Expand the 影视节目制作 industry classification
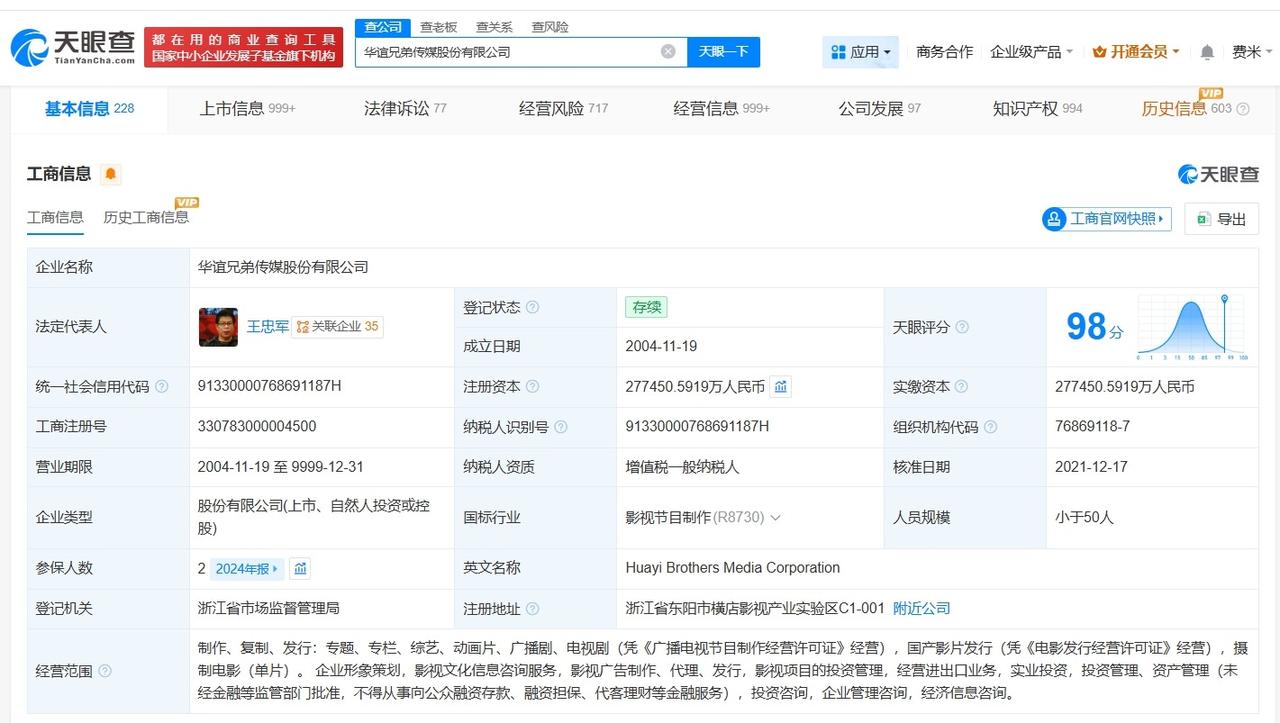1280x723 pixels. [x=775, y=518]
